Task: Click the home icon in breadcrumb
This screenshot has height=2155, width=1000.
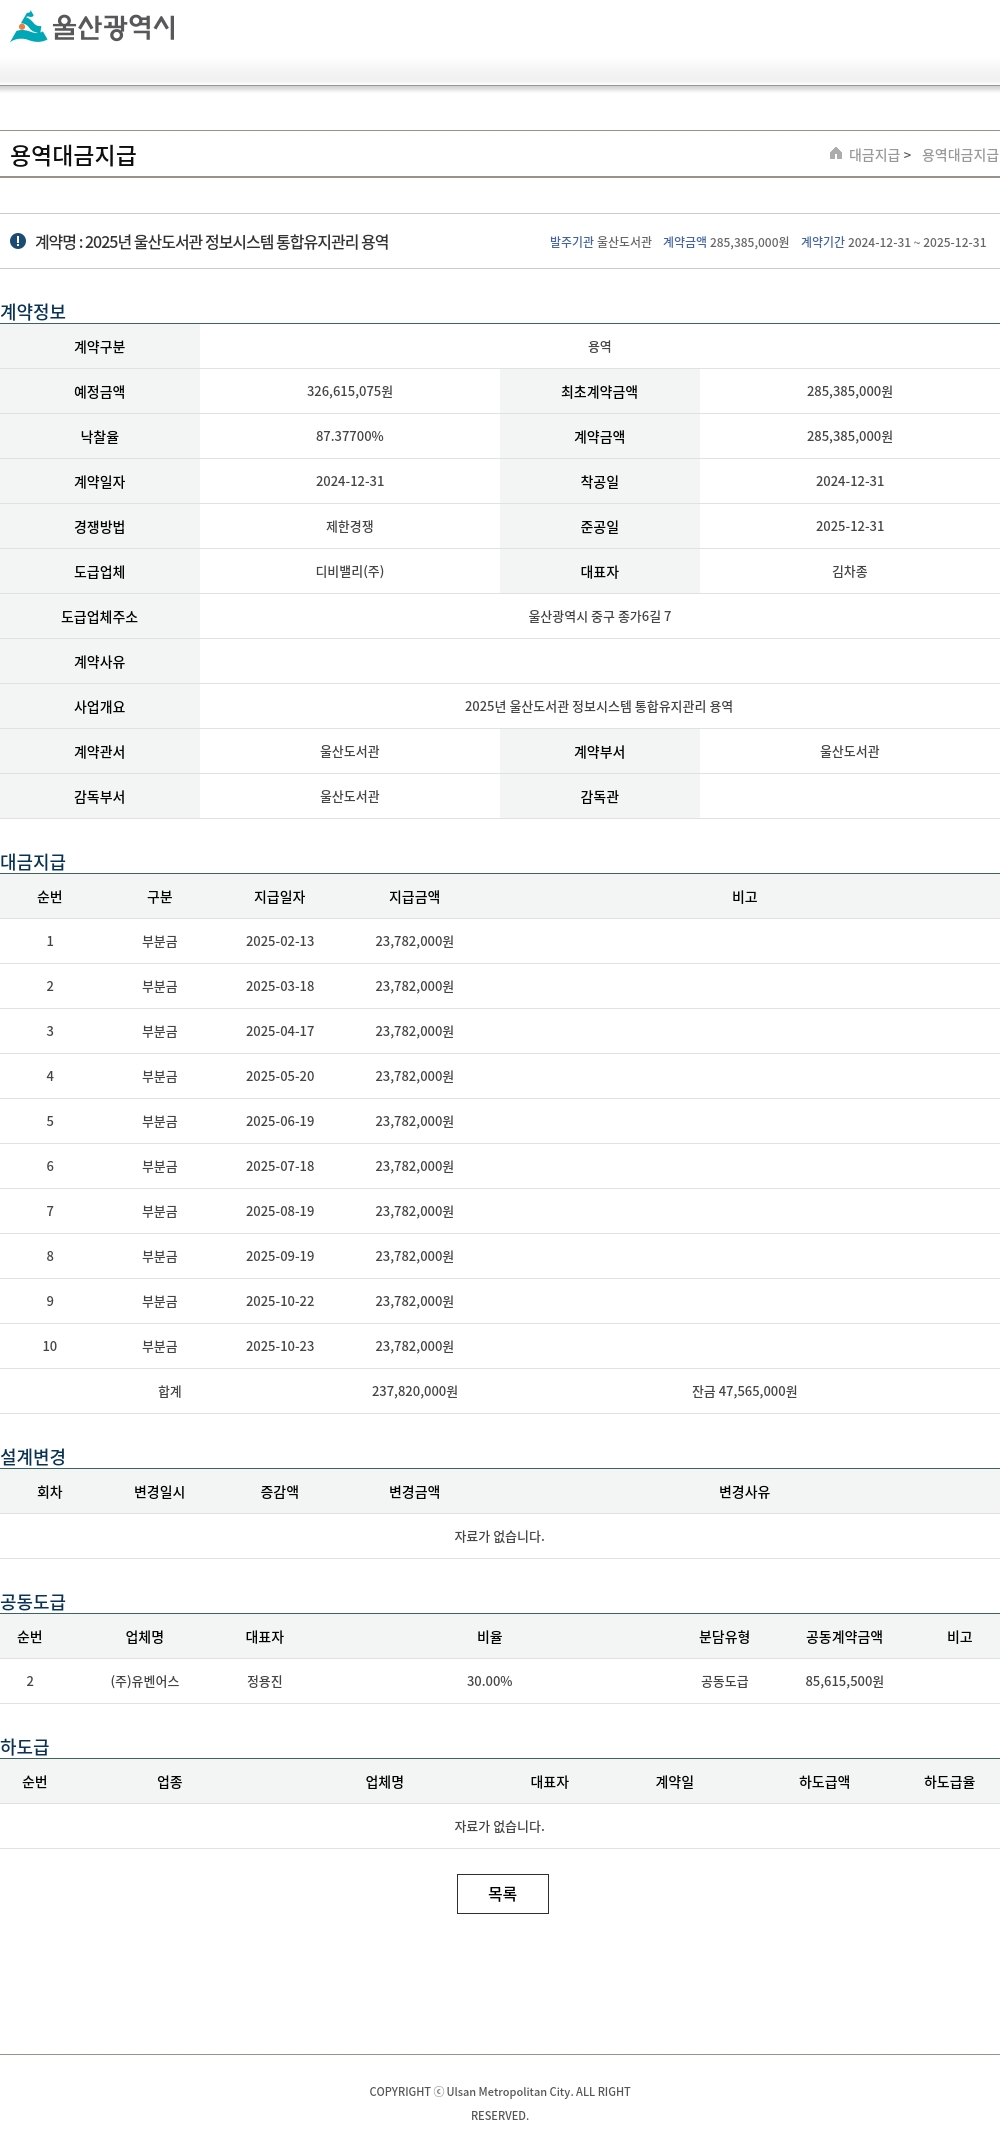Action: (836, 154)
